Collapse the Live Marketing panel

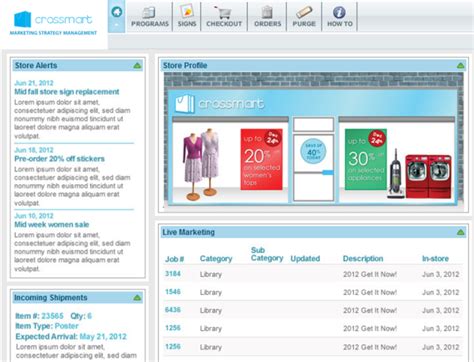(x=461, y=232)
